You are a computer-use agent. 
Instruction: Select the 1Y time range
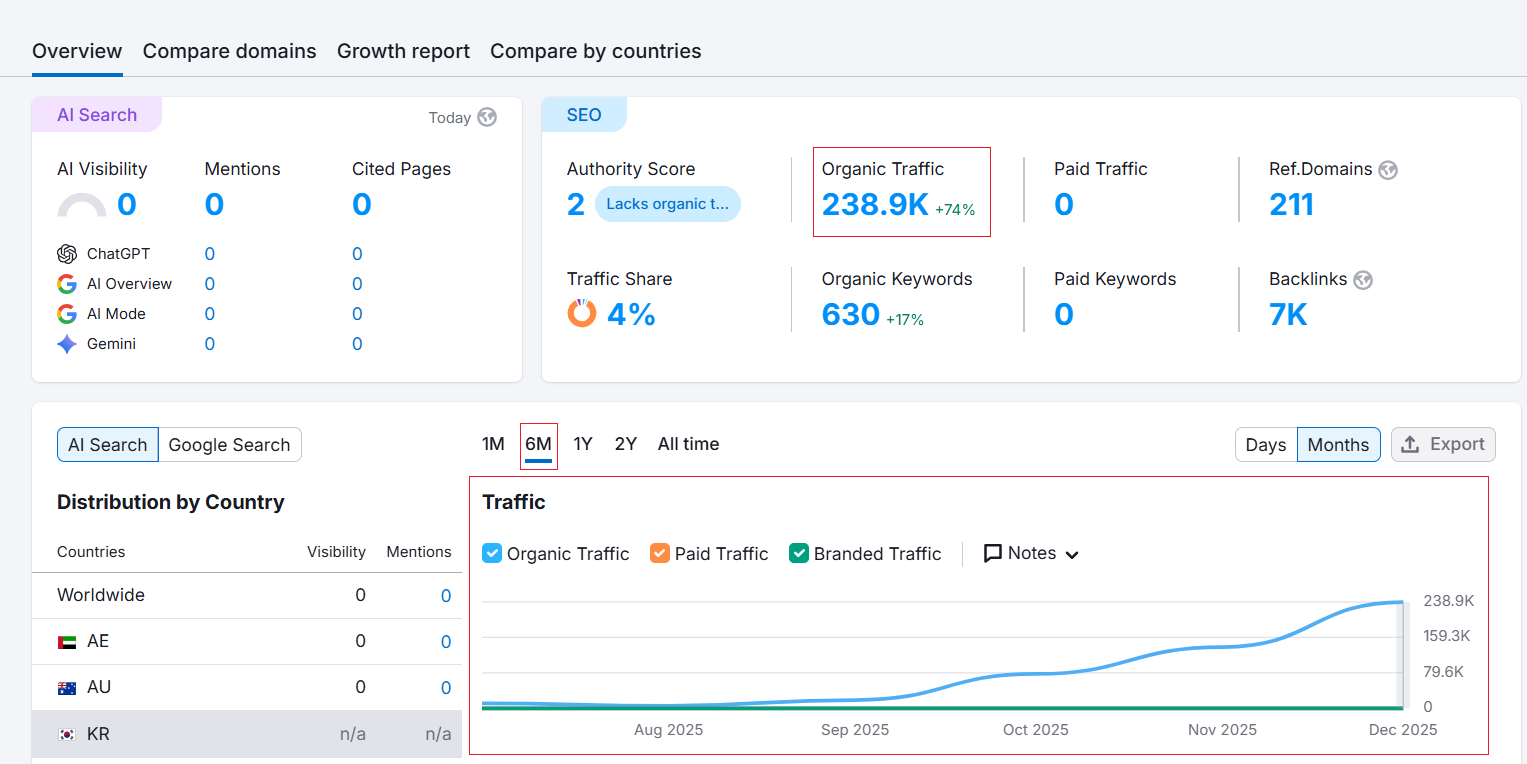tap(583, 444)
